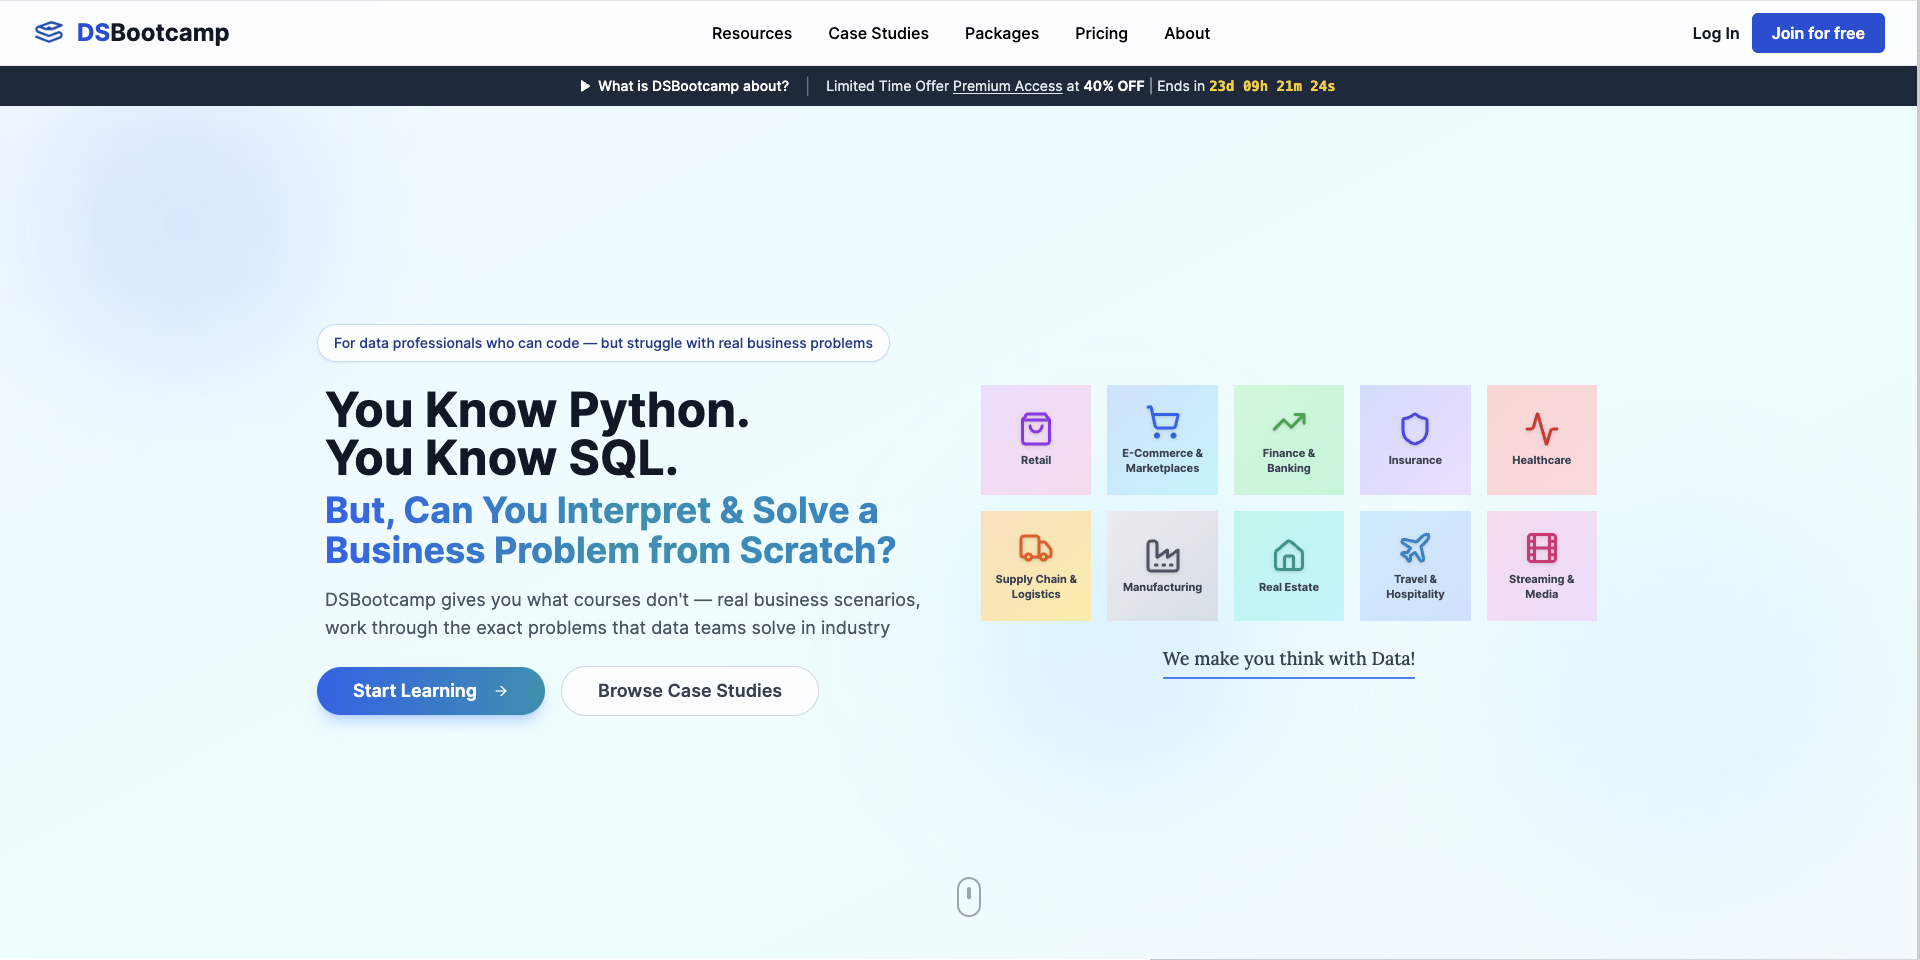Viewport: 1920px width, 960px height.
Task: Go to the Pricing page
Action: (x=1101, y=33)
